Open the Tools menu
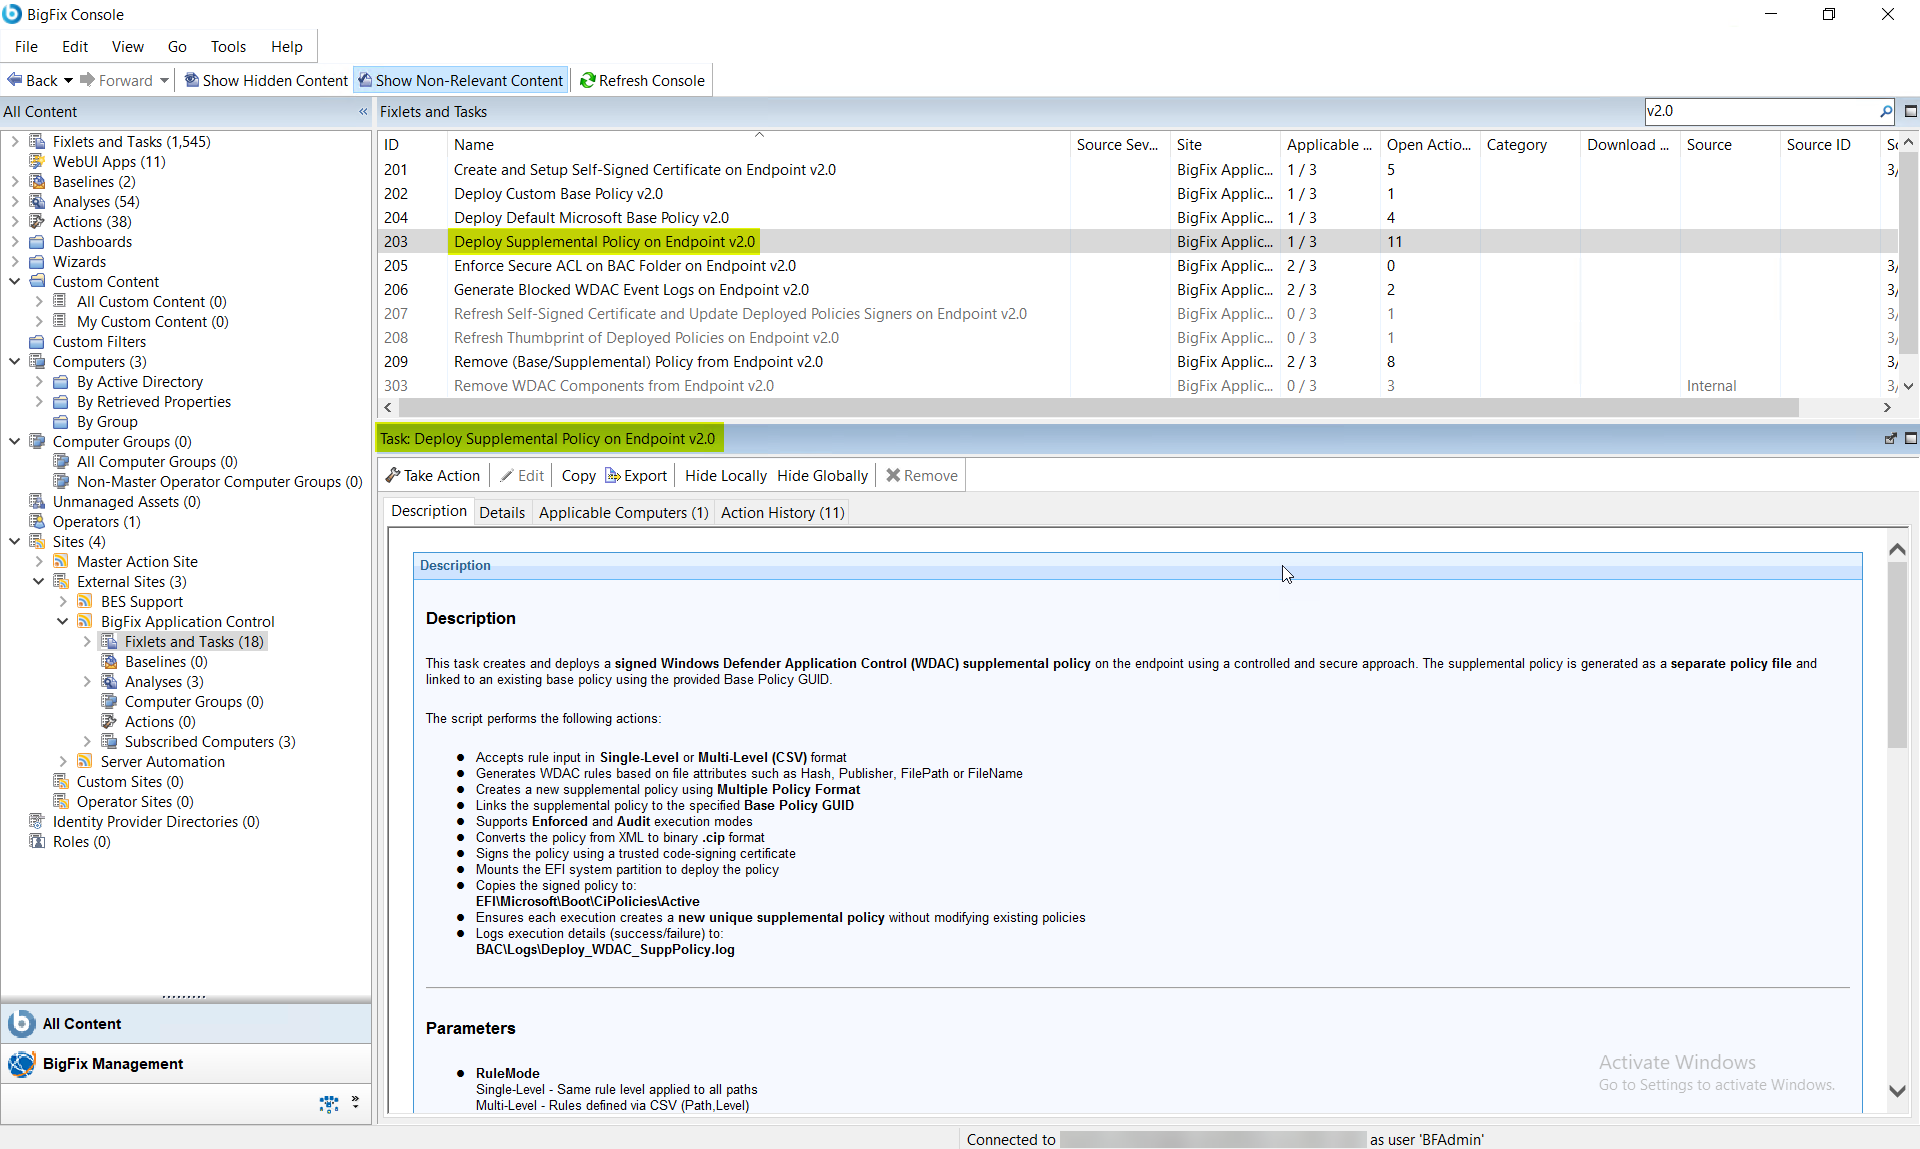 [228, 46]
